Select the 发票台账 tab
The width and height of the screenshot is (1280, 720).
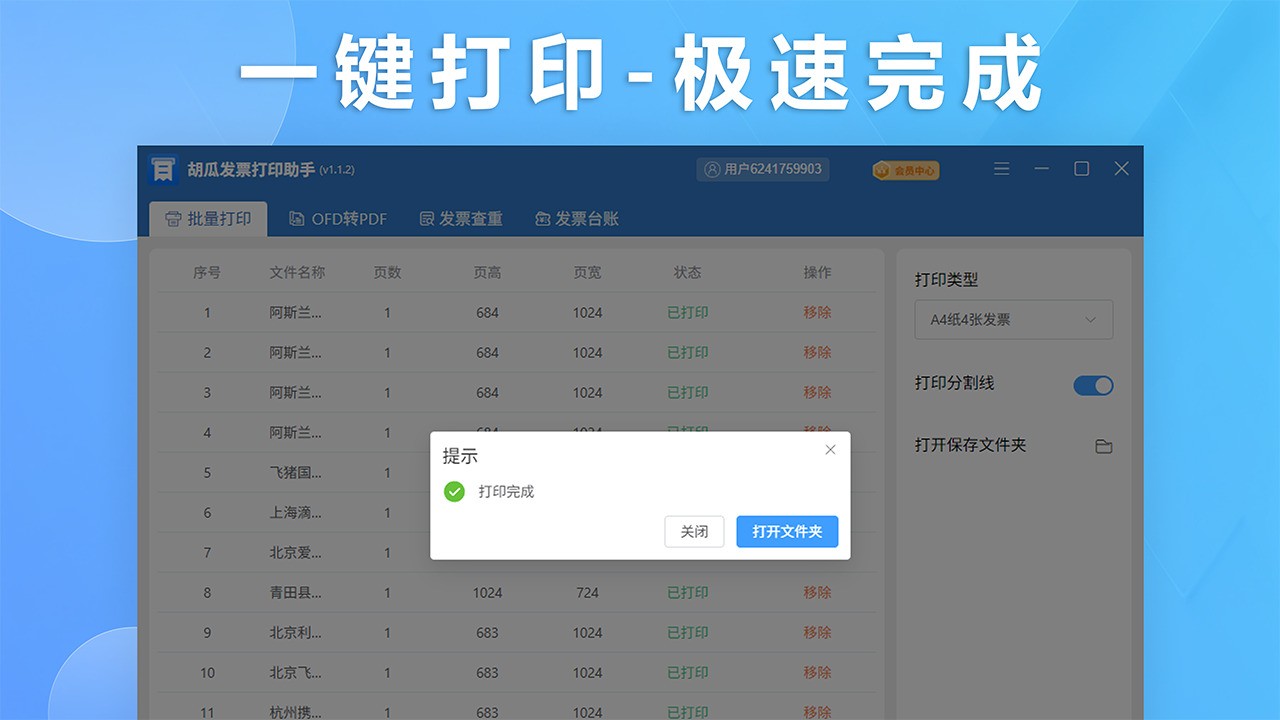(x=577, y=218)
